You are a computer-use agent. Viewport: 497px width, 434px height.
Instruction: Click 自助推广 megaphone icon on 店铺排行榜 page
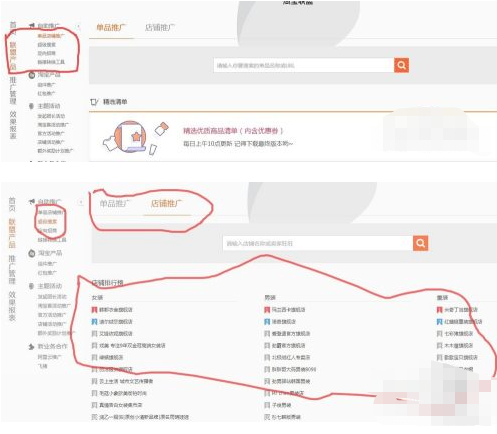pyautogui.click(x=32, y=202)
